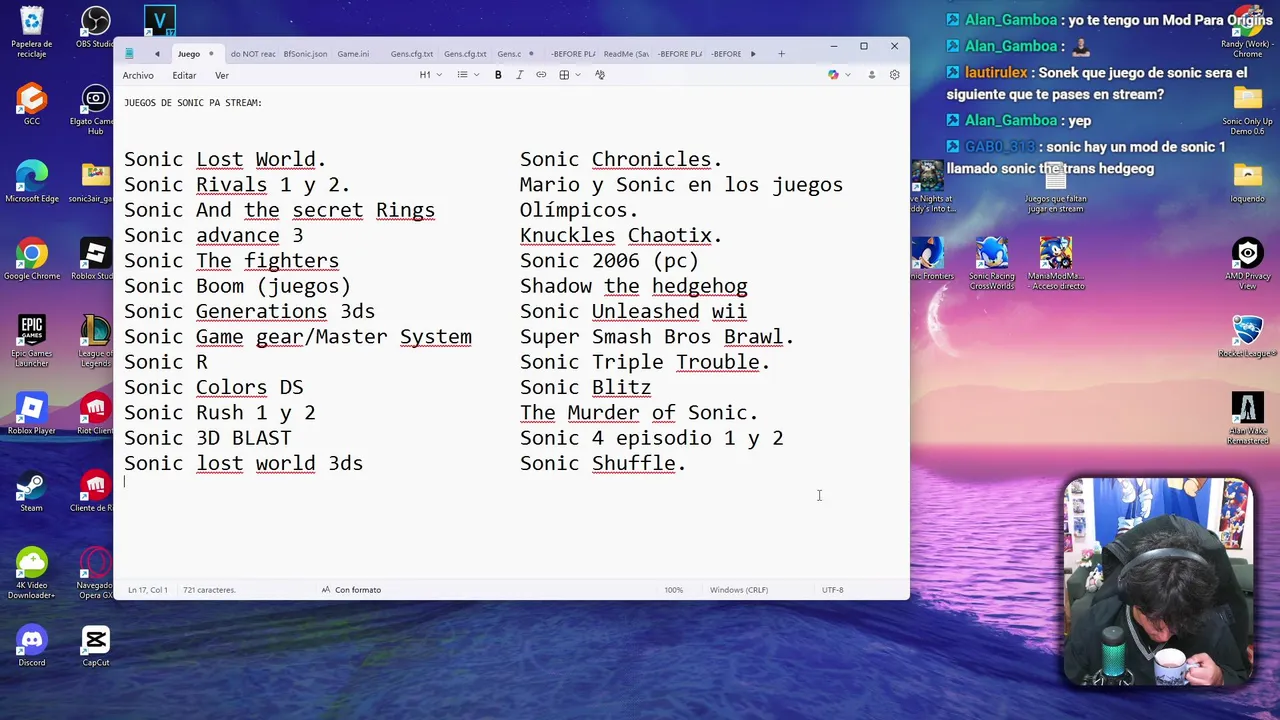Open the Discord desktop icon
Viewport: 1280px width, 720px height.
(32, 645)
